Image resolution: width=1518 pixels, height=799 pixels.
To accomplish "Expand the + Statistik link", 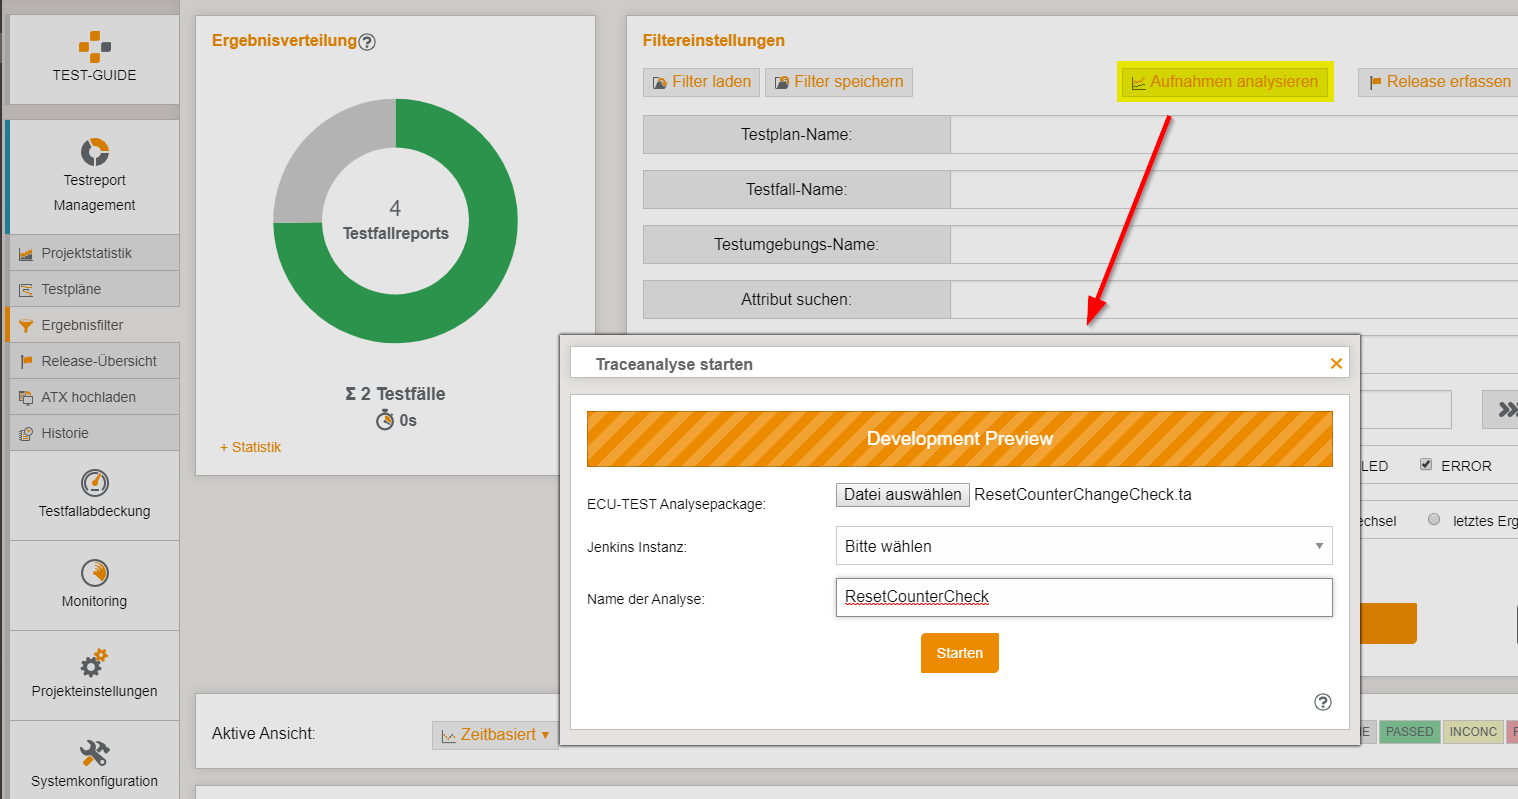I will point(251,447).
